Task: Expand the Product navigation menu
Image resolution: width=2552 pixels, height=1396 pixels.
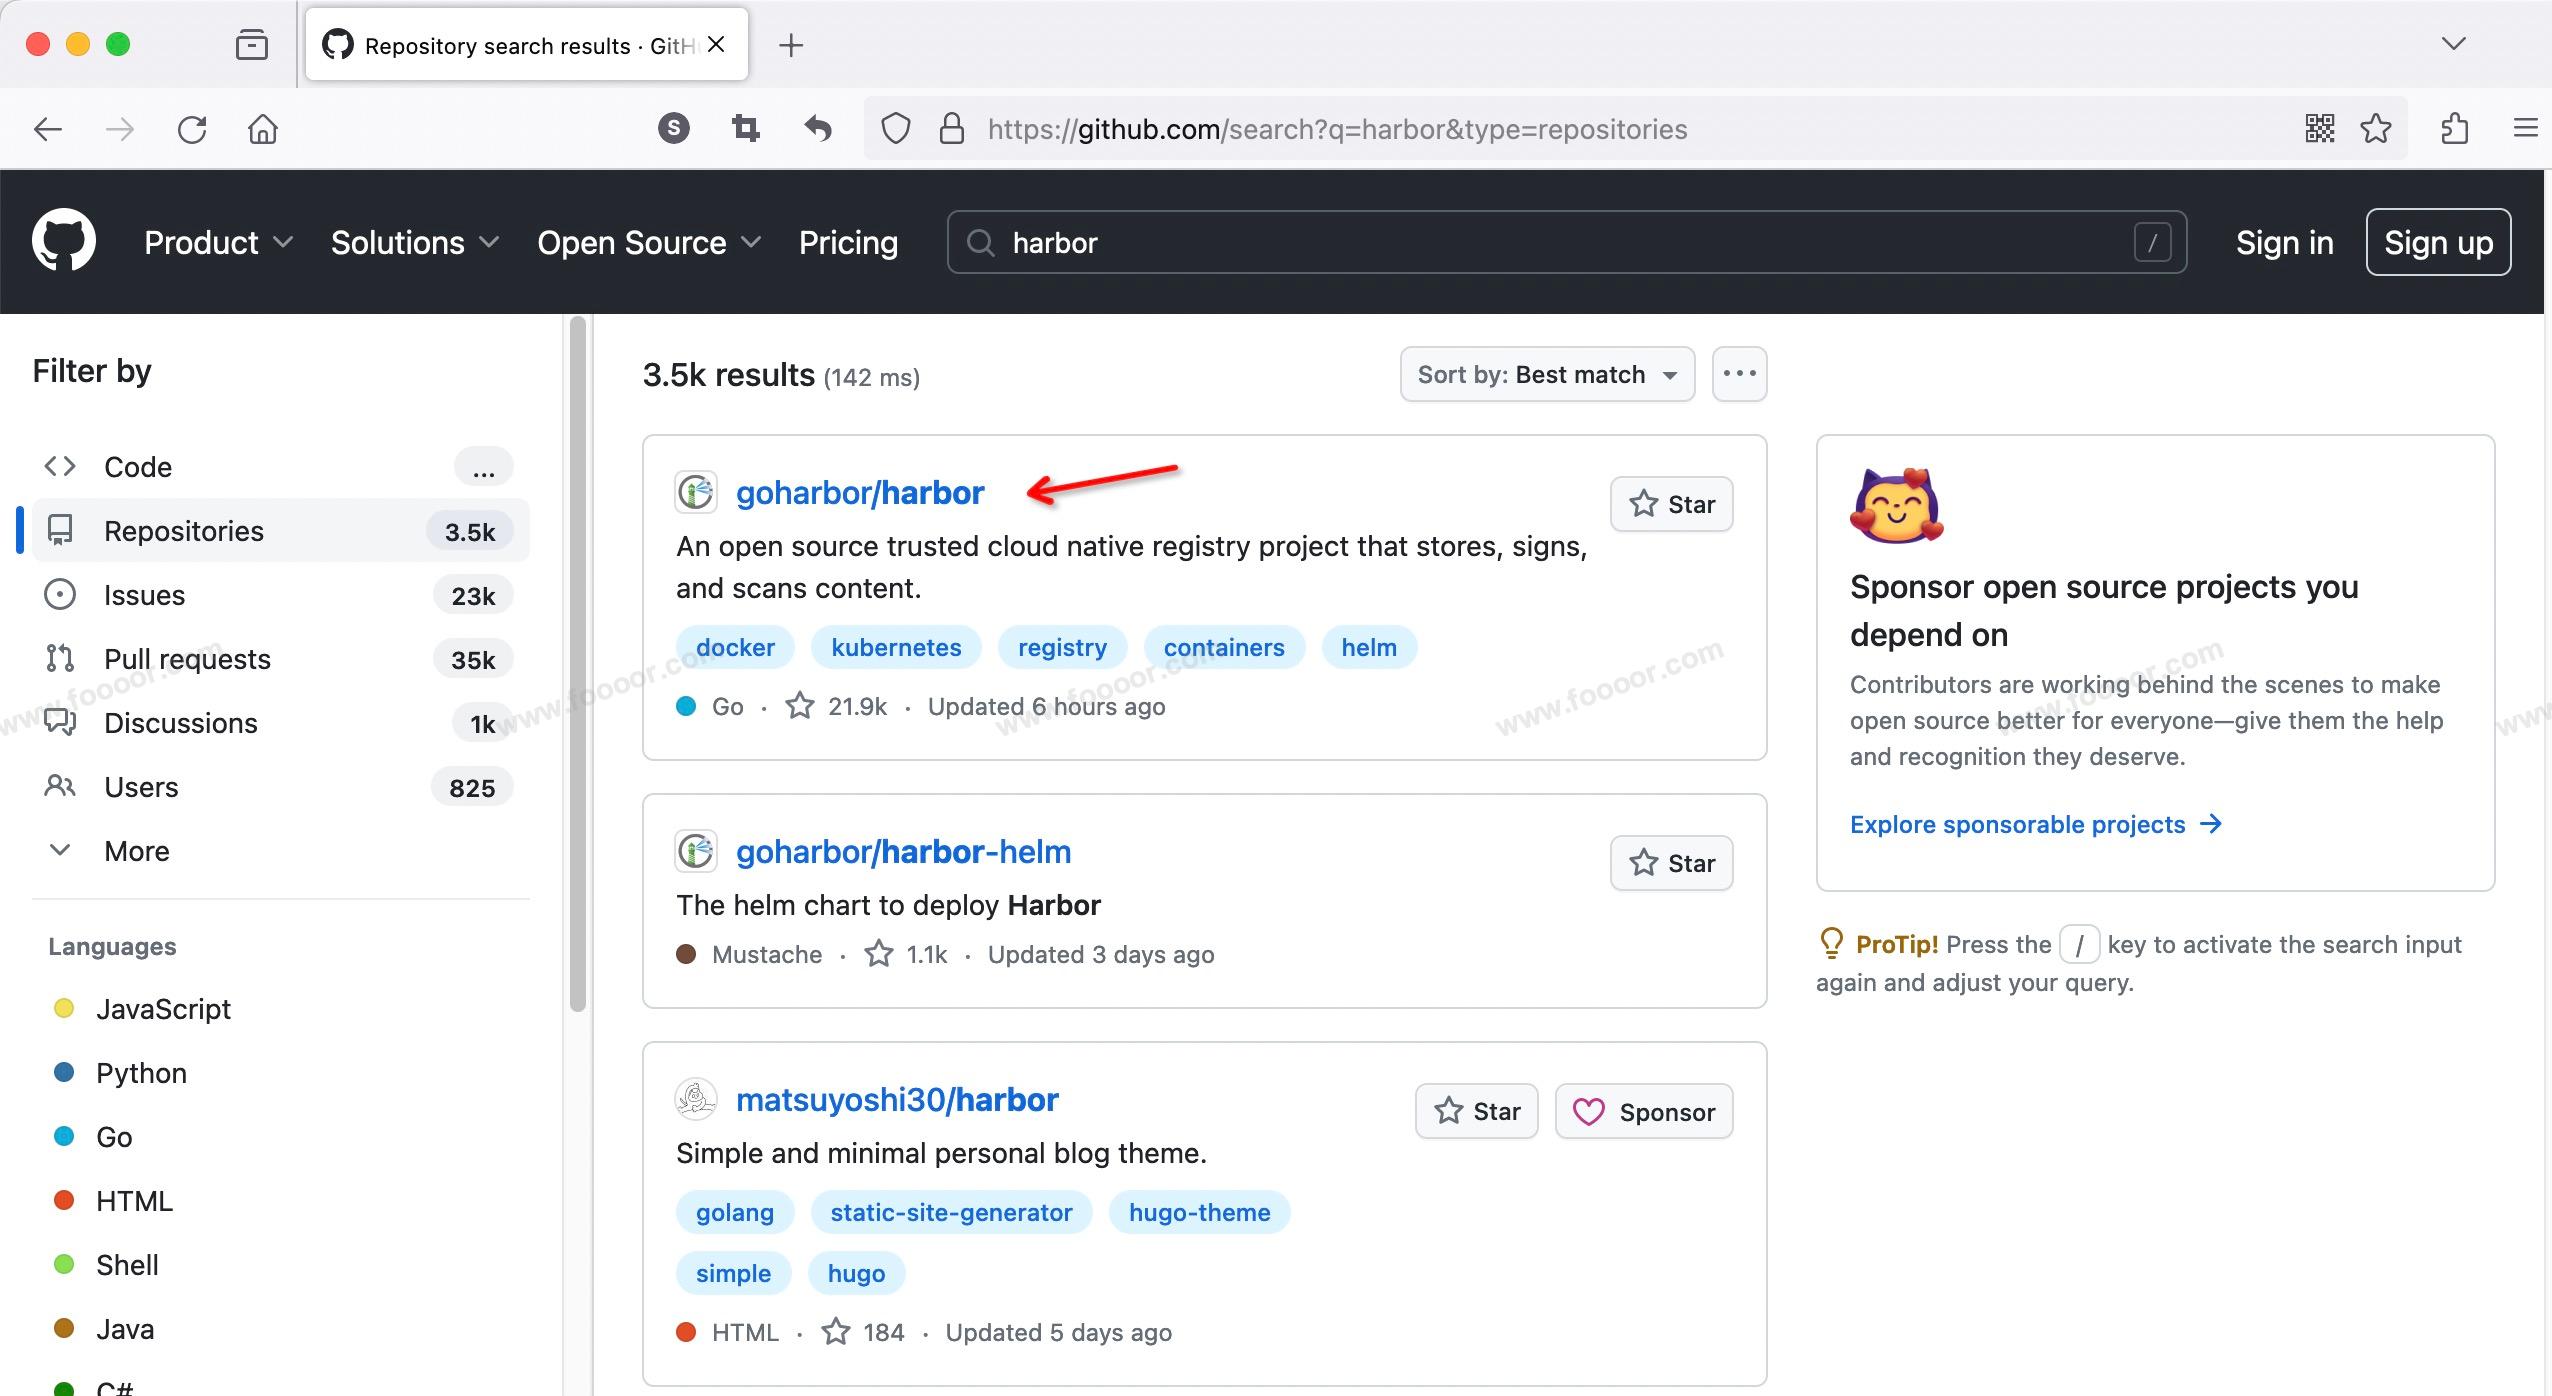Action: (218, 242)
